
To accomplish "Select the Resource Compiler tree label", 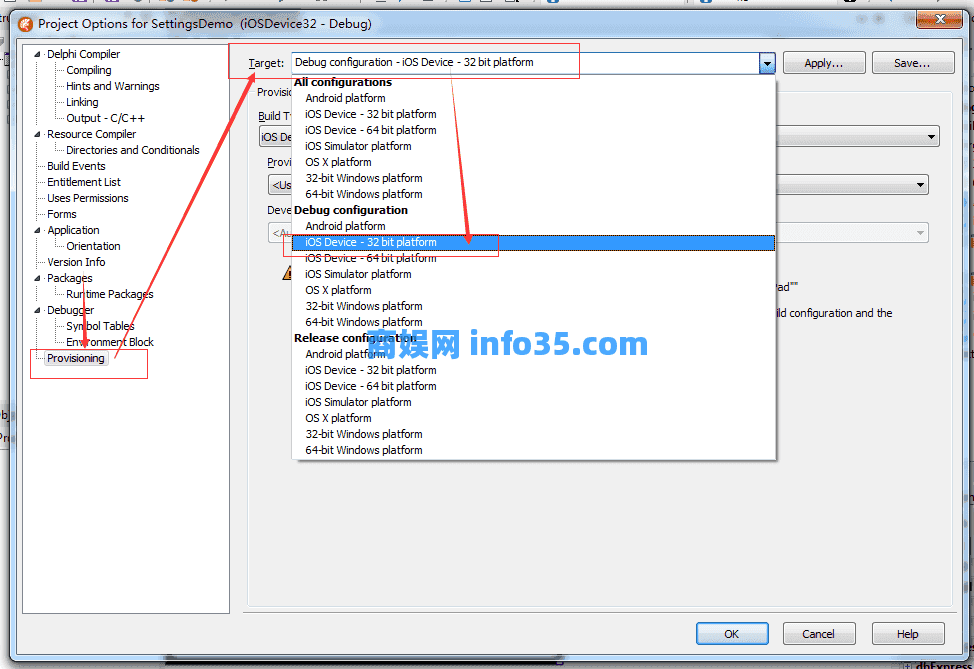I will (91, 134).
